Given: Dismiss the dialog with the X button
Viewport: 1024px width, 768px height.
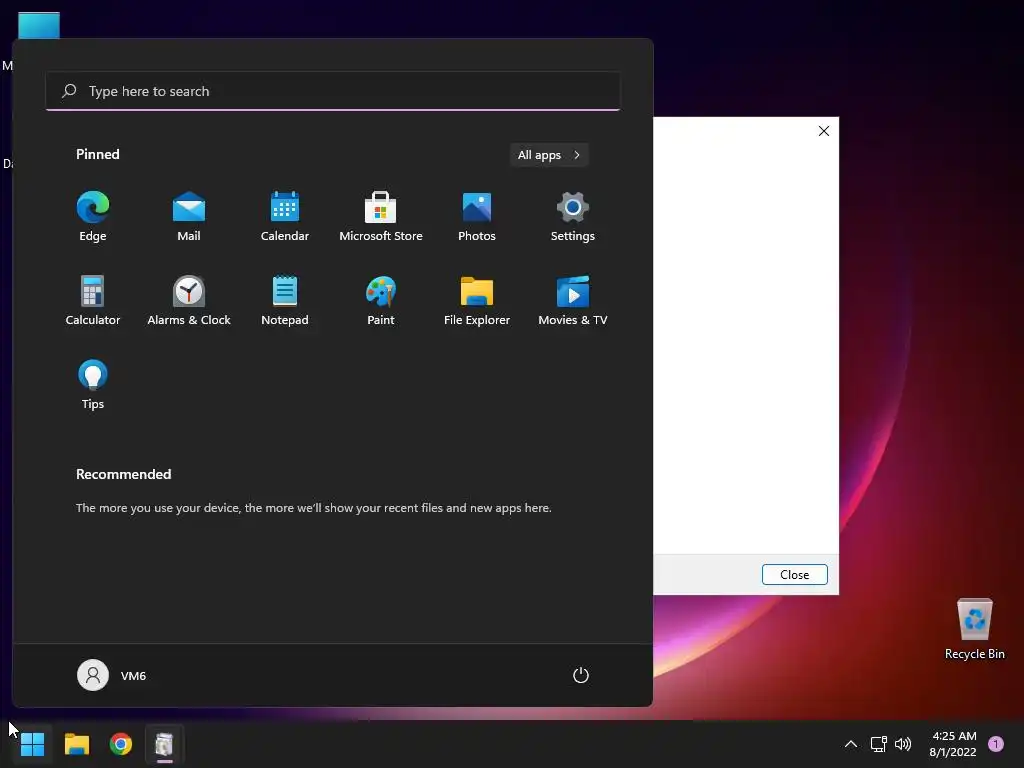Looking at the screenshot, I should 824,131.
